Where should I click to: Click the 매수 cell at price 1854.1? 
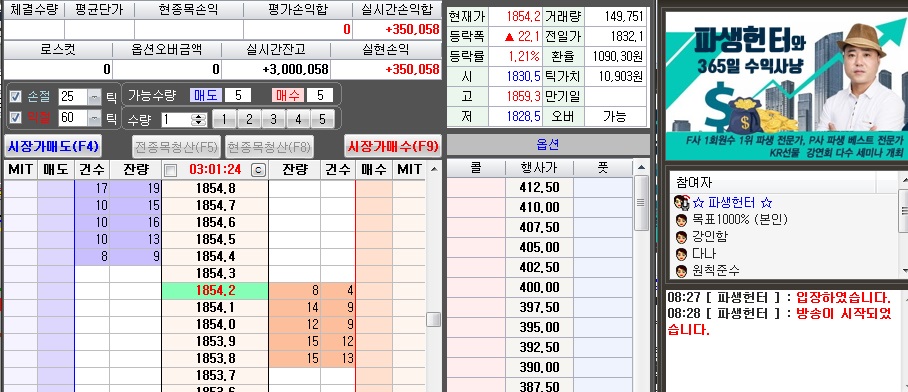pos(374,307)
